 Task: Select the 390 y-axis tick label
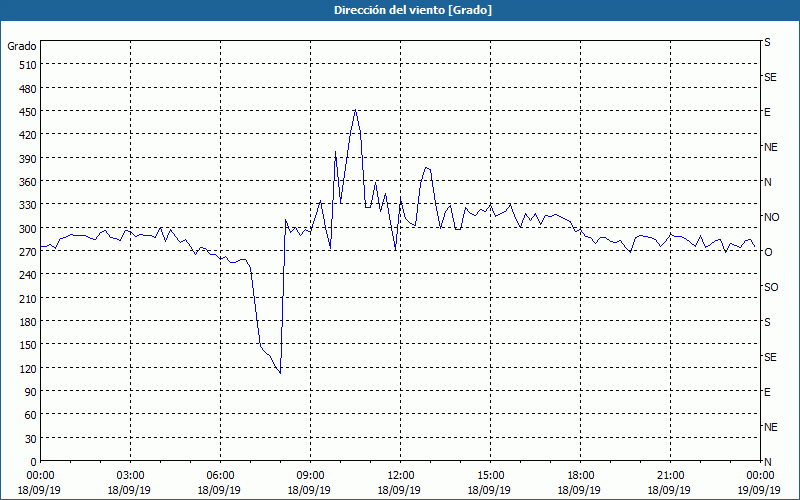pos(28,159)
